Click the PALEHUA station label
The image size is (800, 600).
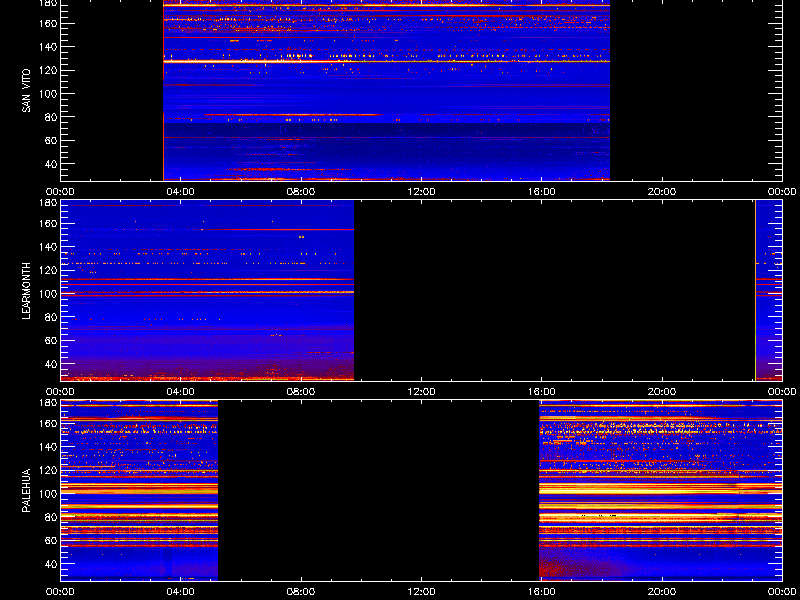tap(26, 490)
